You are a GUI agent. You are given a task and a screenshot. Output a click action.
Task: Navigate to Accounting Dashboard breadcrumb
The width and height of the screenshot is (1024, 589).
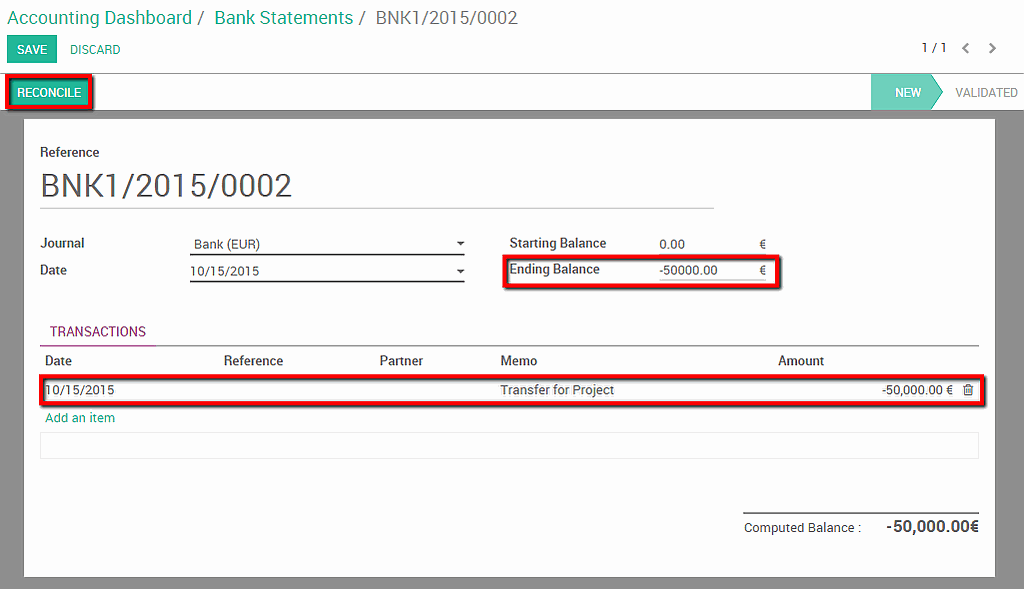(99, 18)
